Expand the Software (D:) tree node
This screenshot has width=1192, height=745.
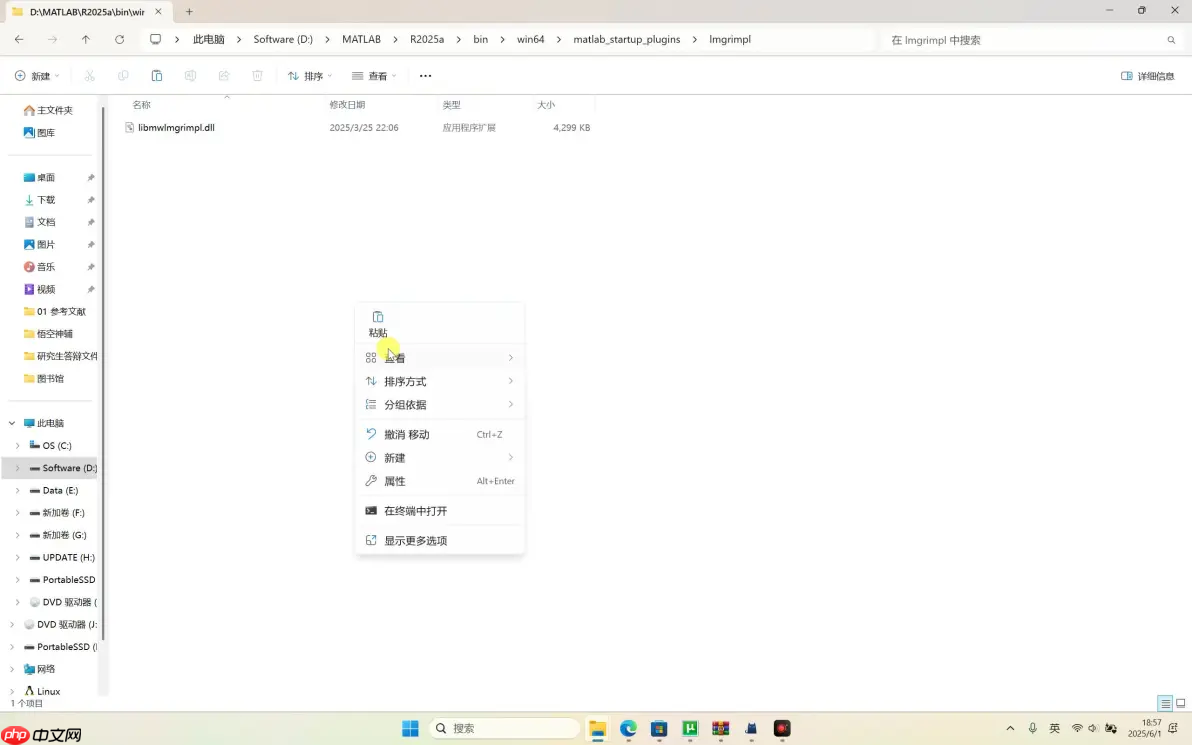pos(17,467)
